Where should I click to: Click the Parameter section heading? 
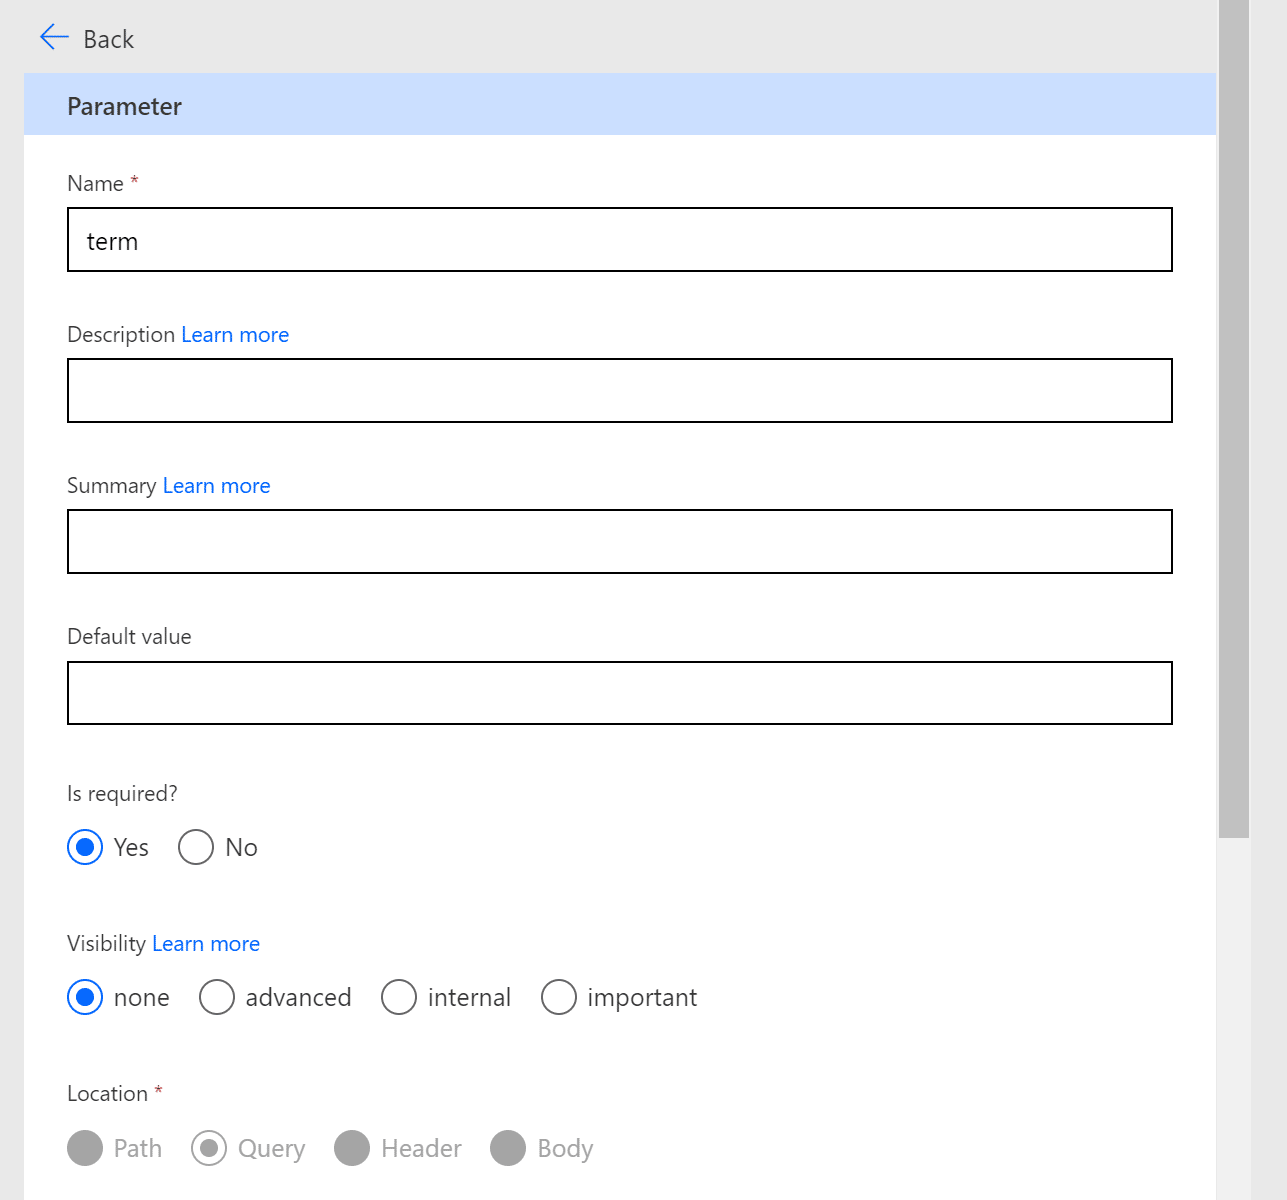[124, 106]
